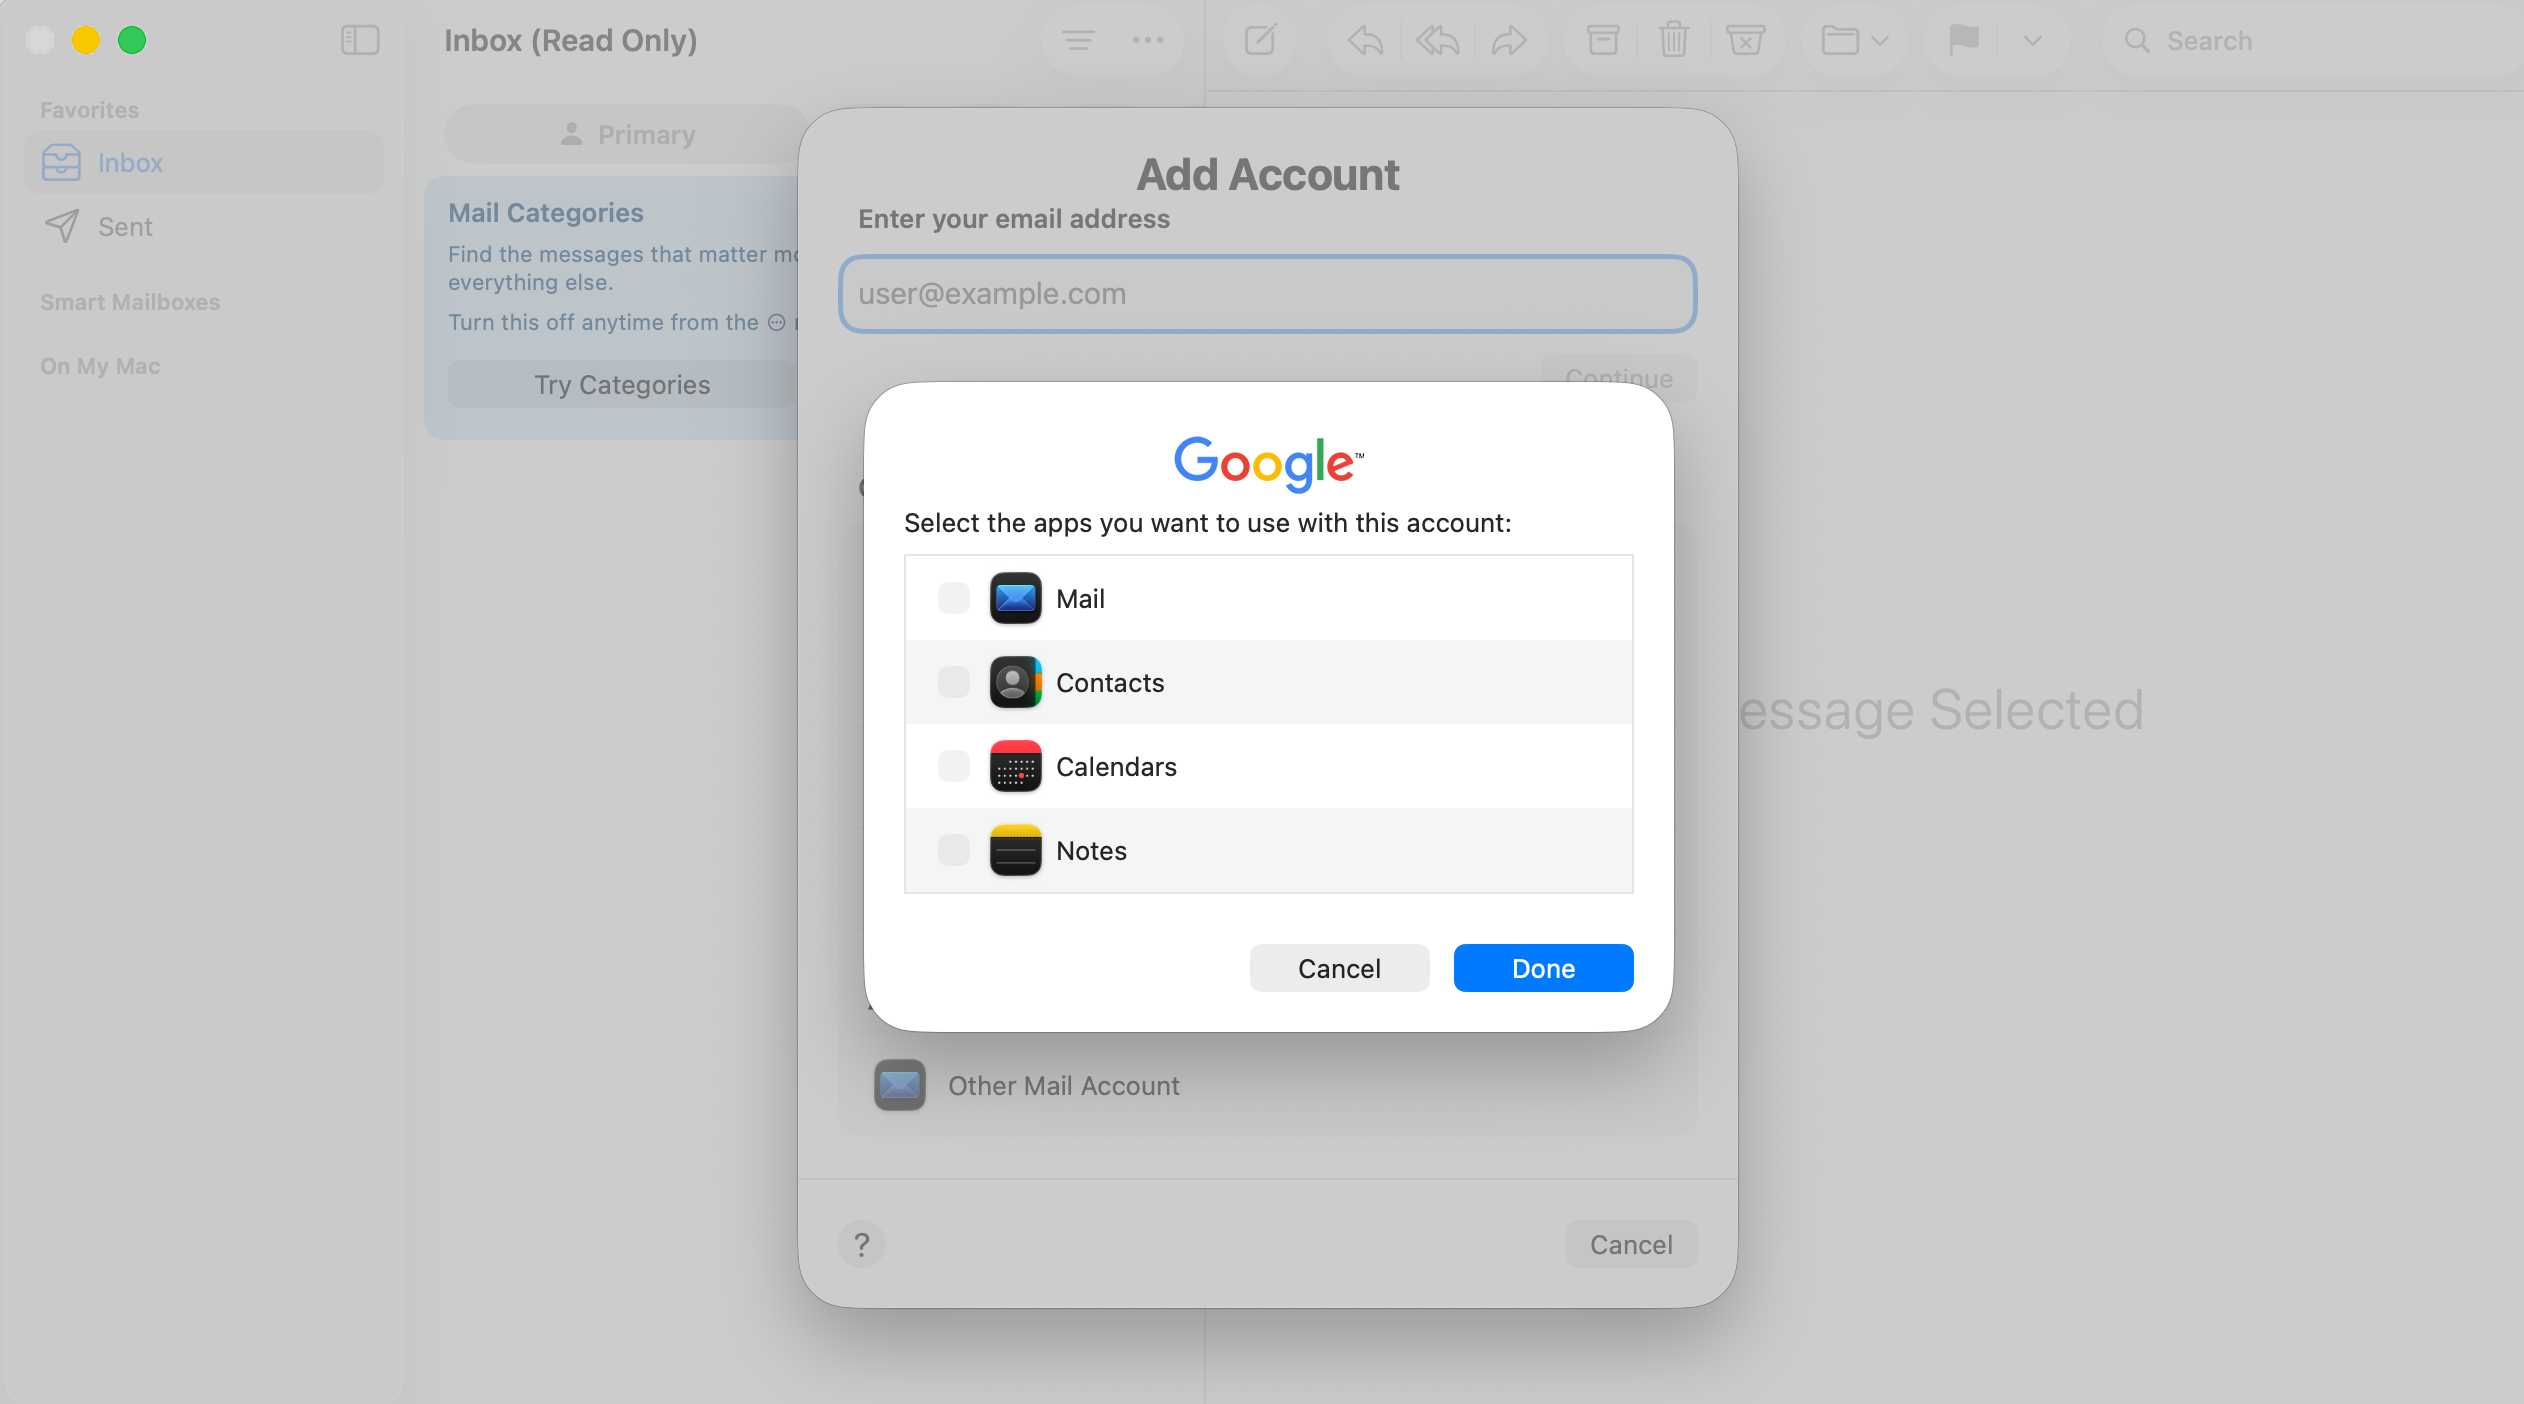
Task: Enable the Mail checkbox for Google account
Action: [x=952, y=597]
